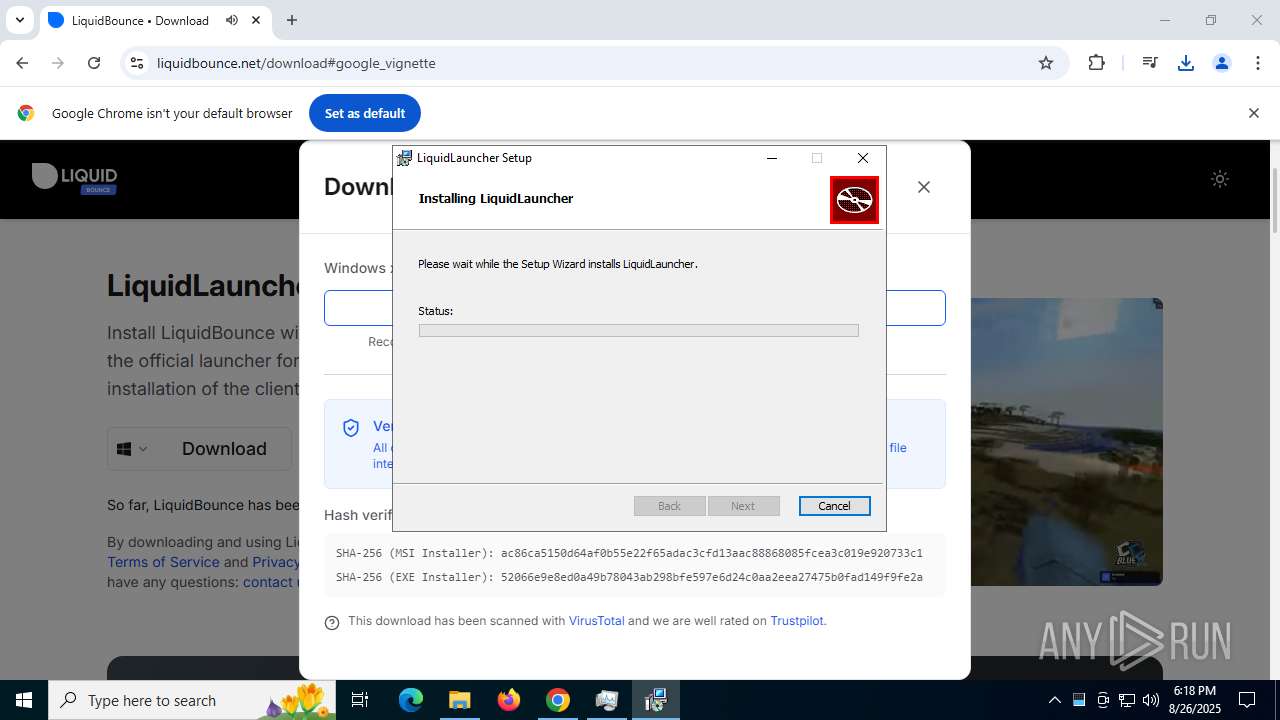Image resolution: width=1280 pixels, height=720 pixels.
Task: Open the Trustpilot link
Action: [797, 621]
